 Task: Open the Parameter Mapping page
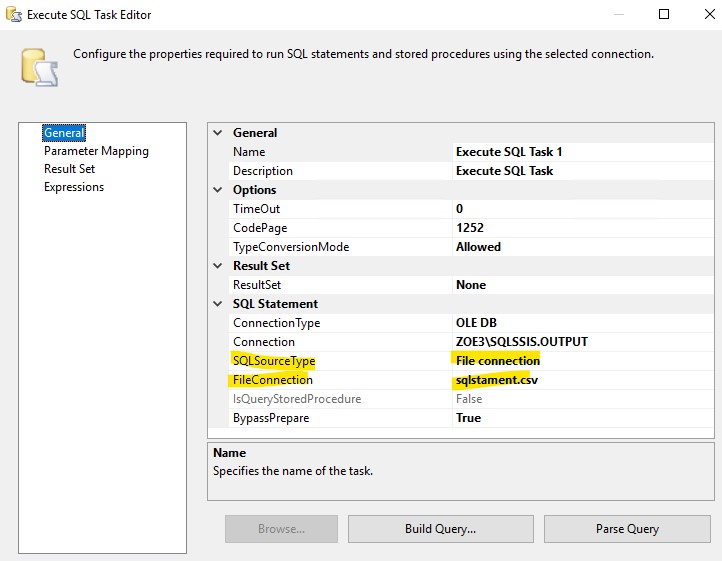(x=96, y=151)
